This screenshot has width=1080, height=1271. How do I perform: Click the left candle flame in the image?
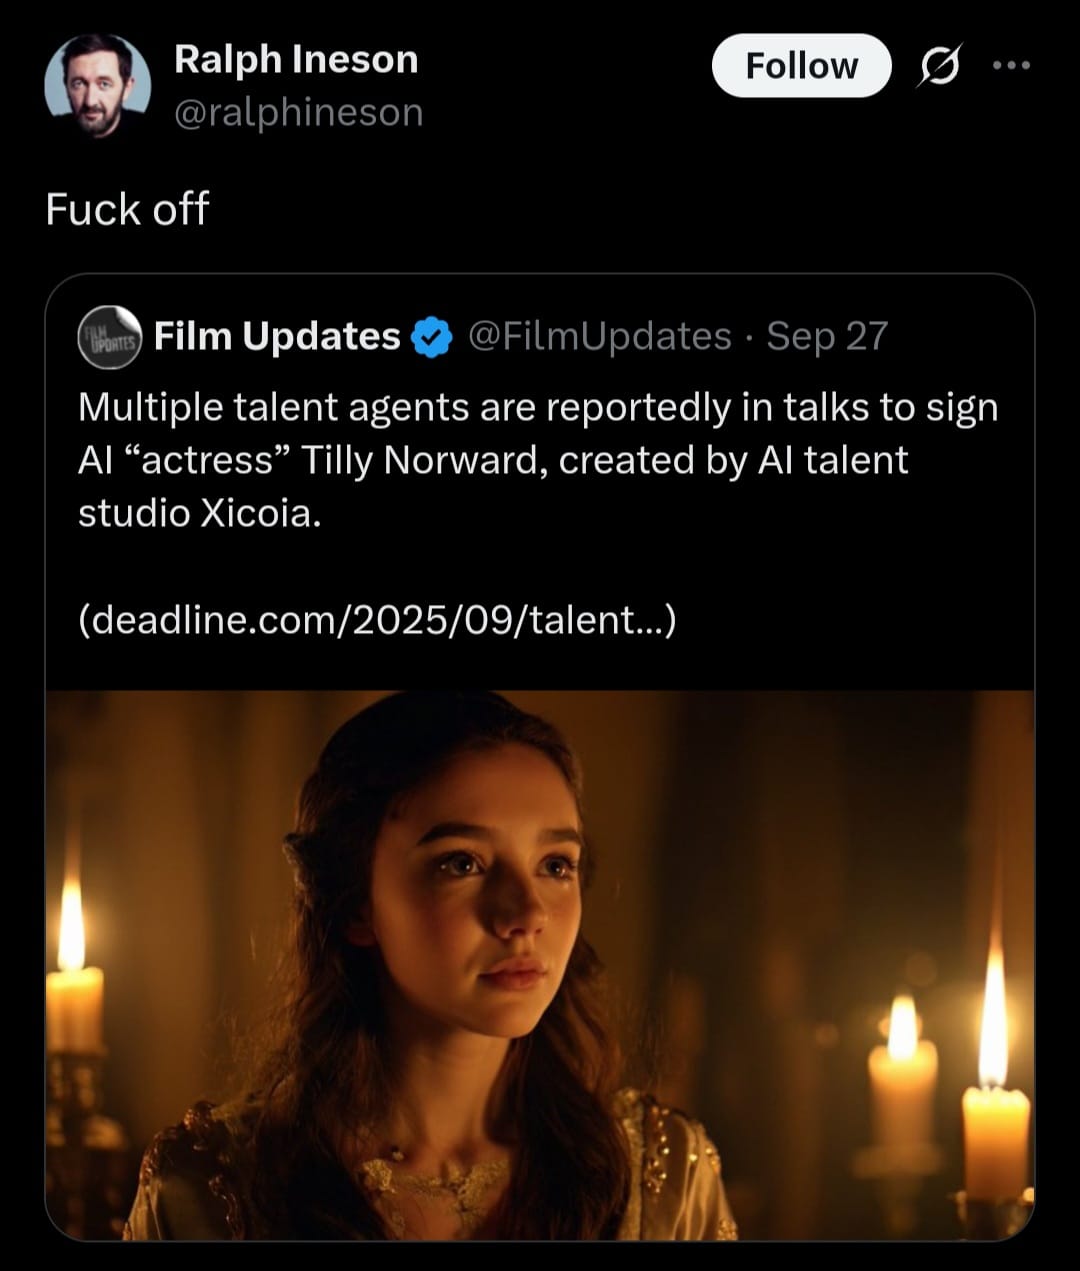tap(71, 925)
